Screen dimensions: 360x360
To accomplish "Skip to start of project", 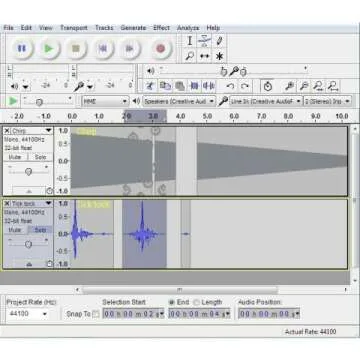I will 102,49.
